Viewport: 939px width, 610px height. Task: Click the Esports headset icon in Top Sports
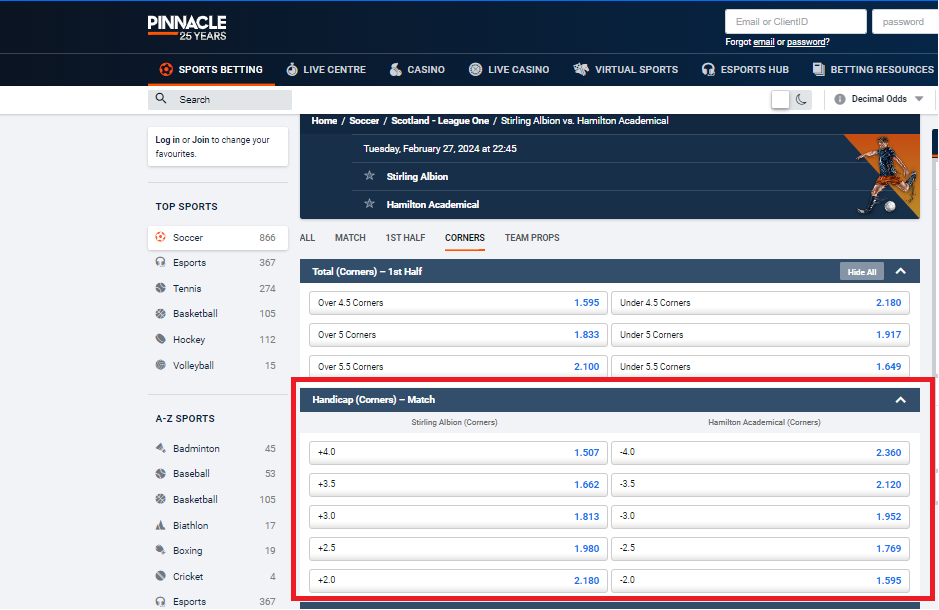click(160, 262)
